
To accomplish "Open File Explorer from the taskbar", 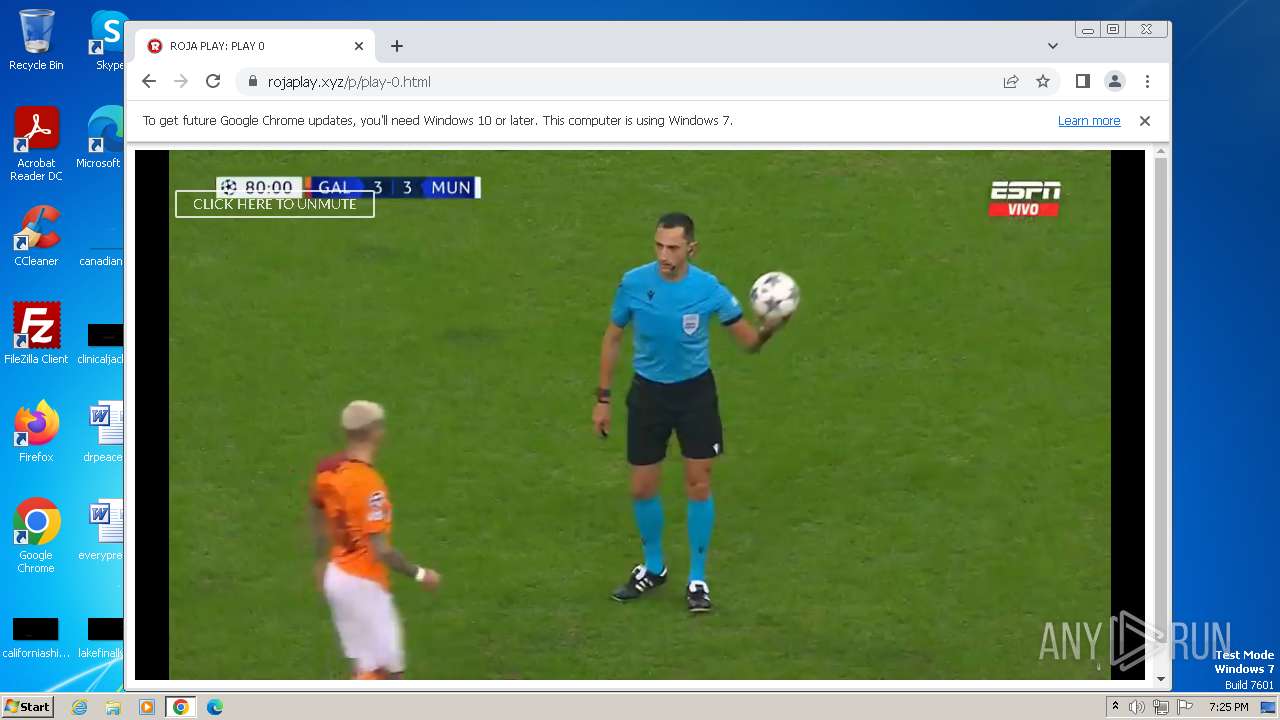I will 113,707.
